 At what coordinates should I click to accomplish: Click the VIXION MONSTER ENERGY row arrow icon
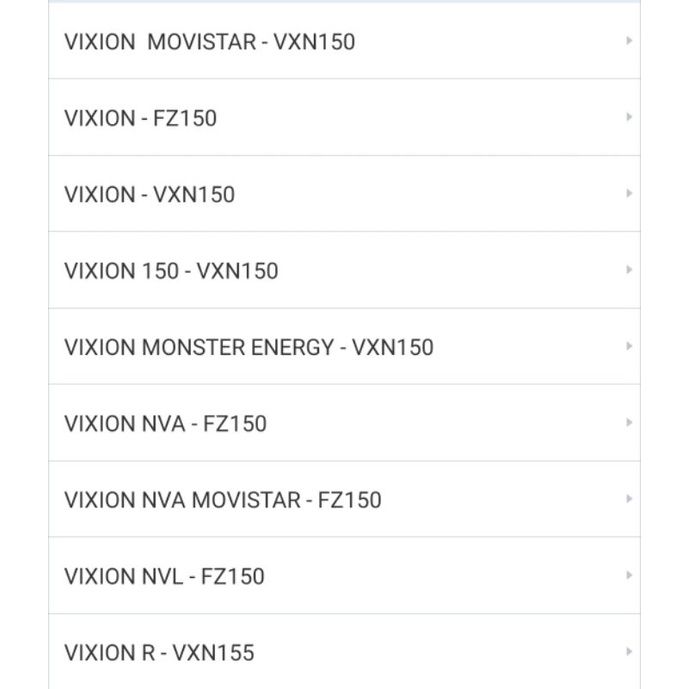pos(629,346)
